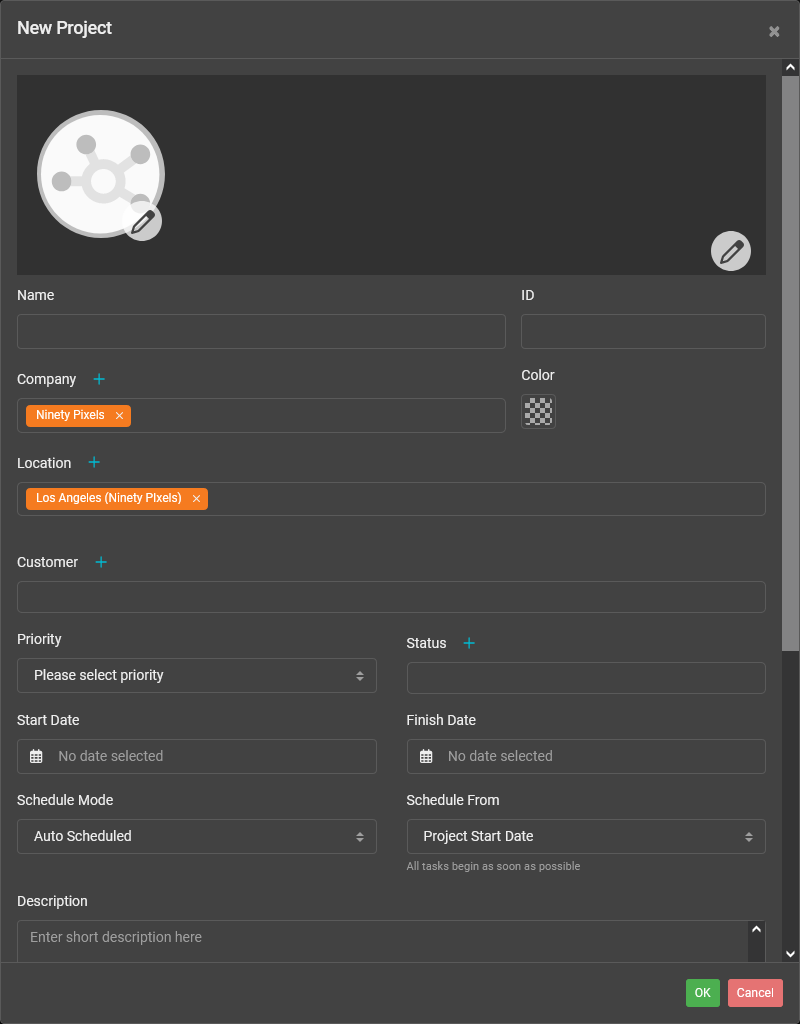Open the Start Date calendar icon

[x=35, y=756]
